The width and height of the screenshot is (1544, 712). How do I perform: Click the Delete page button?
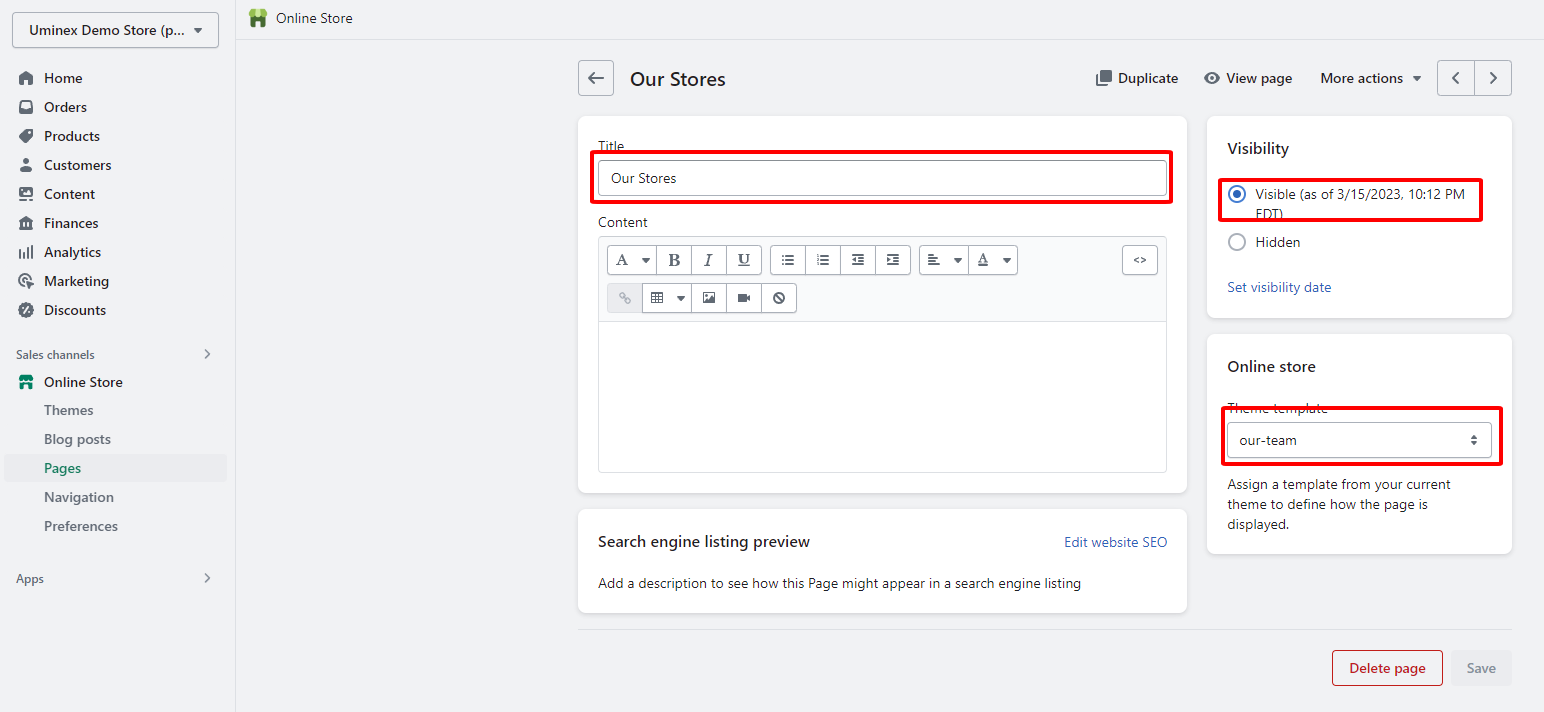pyautogui.click(x=1386, y=668)
